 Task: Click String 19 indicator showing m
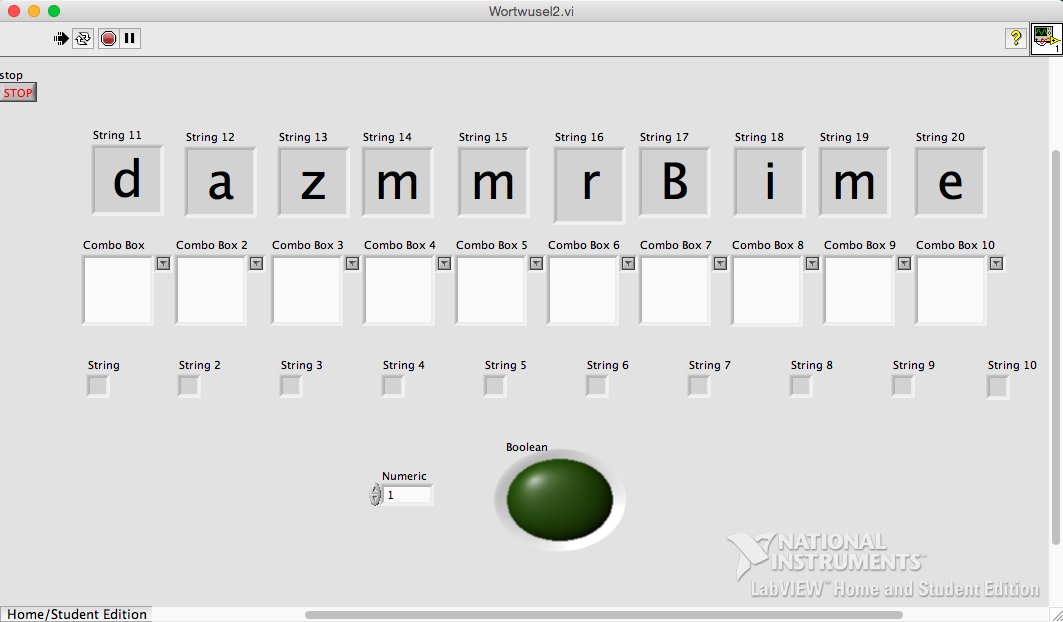854,182
